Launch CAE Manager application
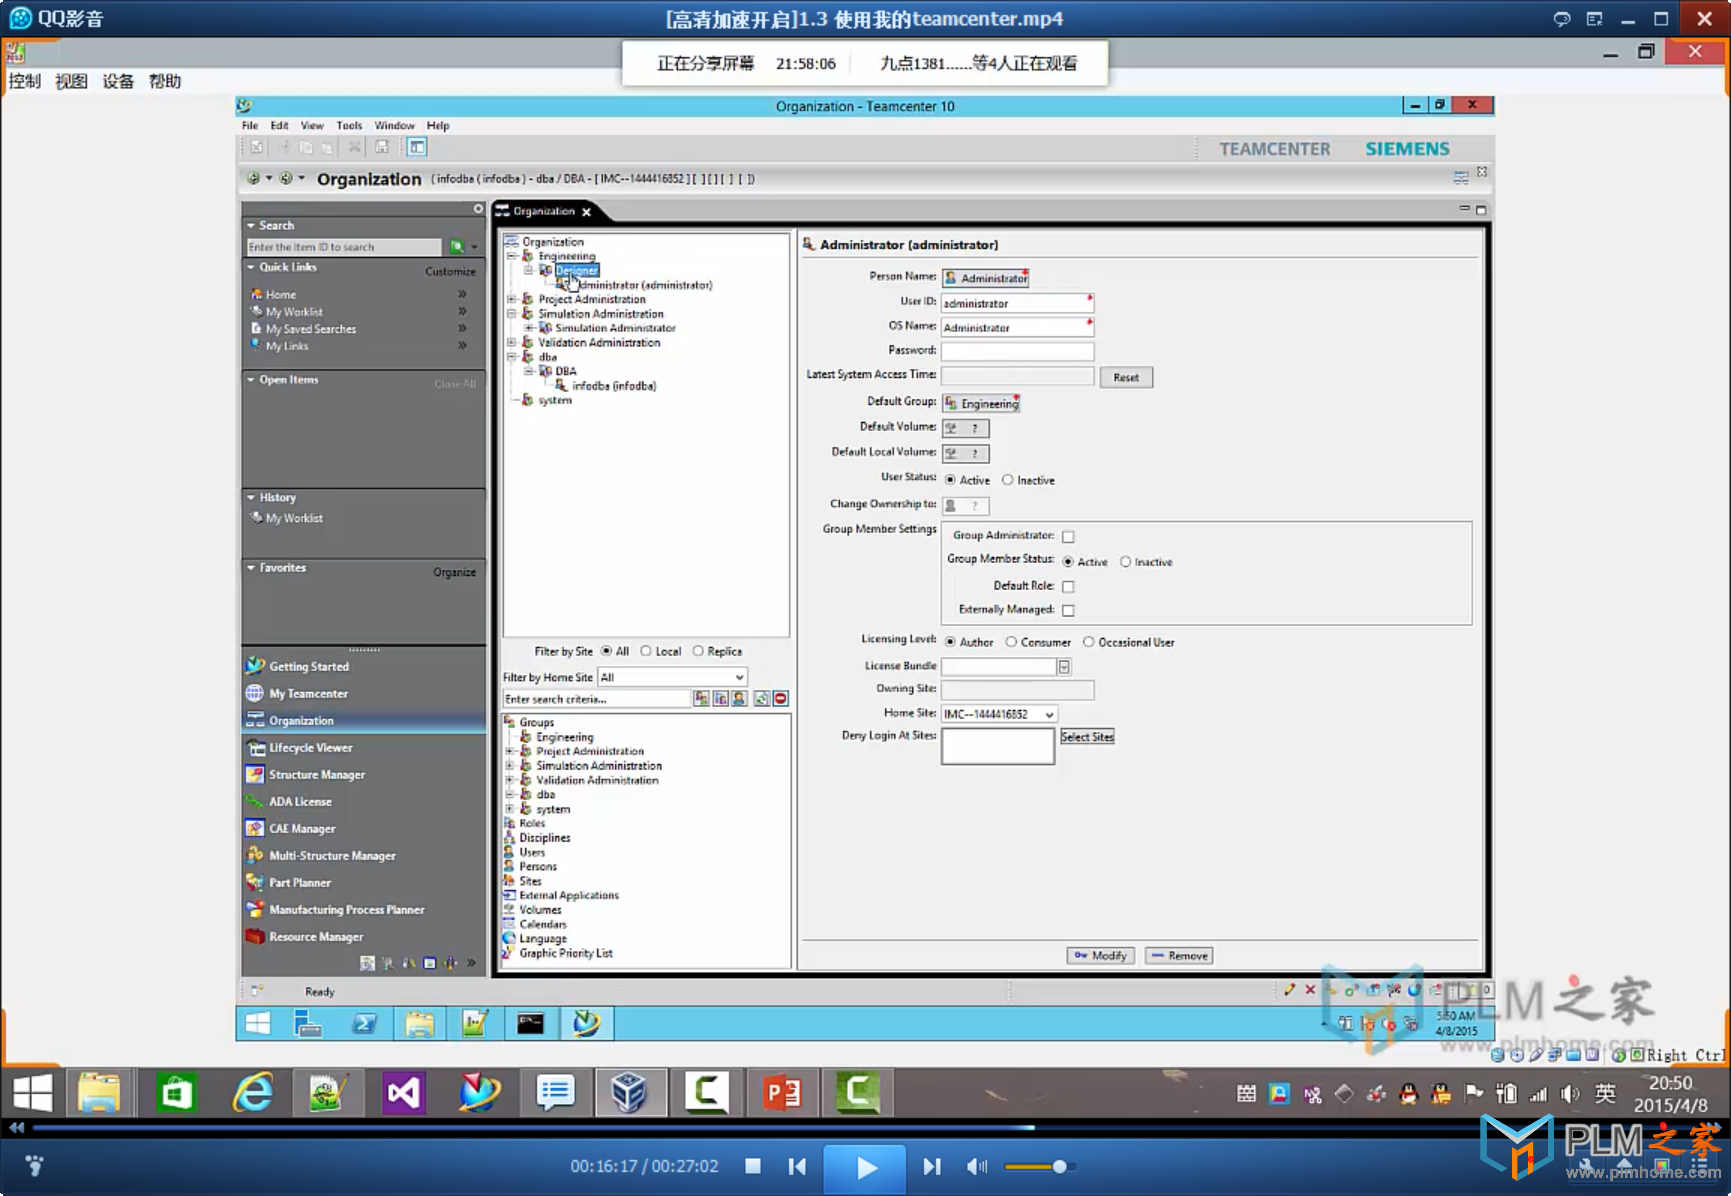 [x=302, y=828]
